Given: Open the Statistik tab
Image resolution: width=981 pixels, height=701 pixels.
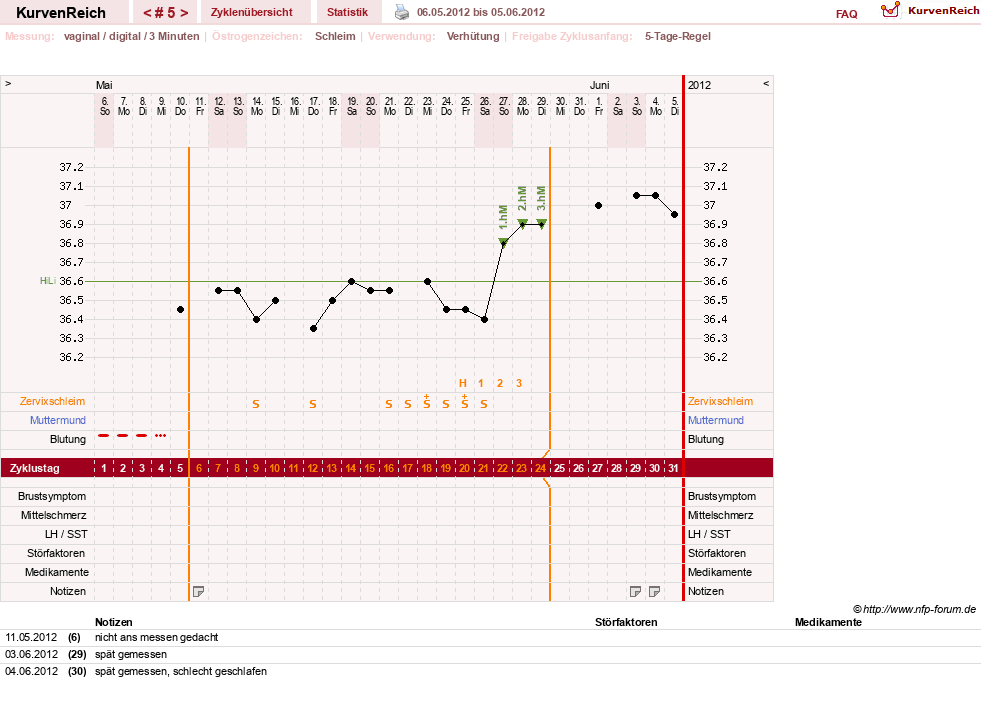Looking at the screenshot, I should click(x=347, y=12).
